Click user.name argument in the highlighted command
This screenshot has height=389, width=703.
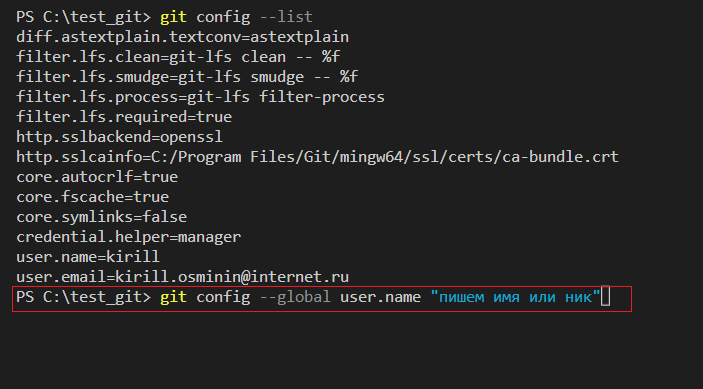tap(380, 297)
